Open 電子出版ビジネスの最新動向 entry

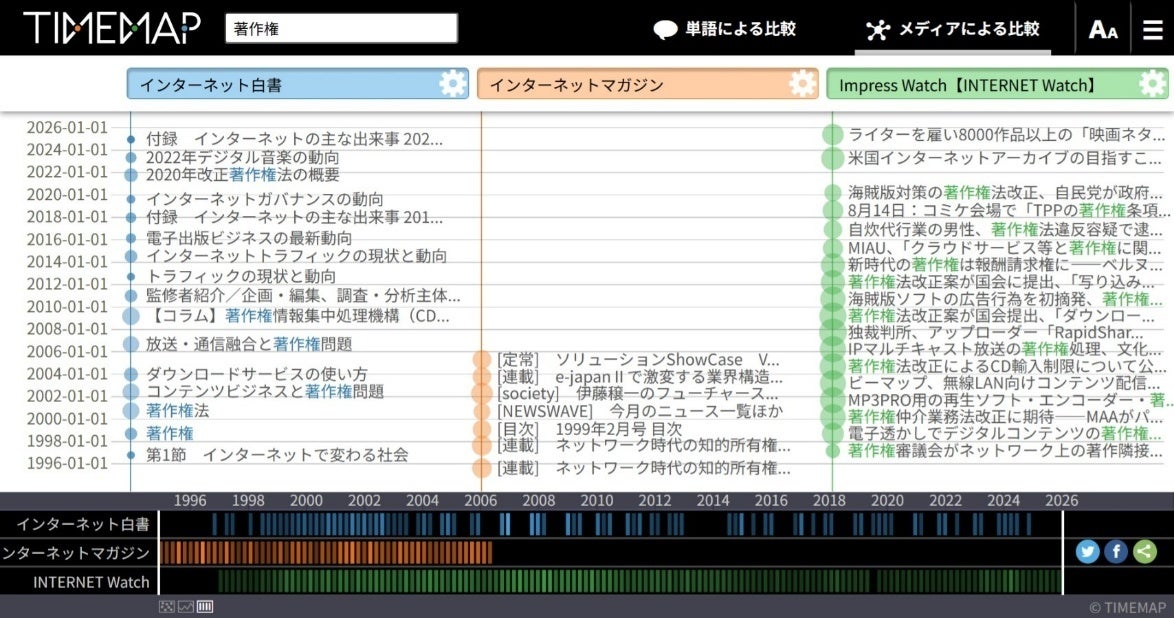coord(249,238)
